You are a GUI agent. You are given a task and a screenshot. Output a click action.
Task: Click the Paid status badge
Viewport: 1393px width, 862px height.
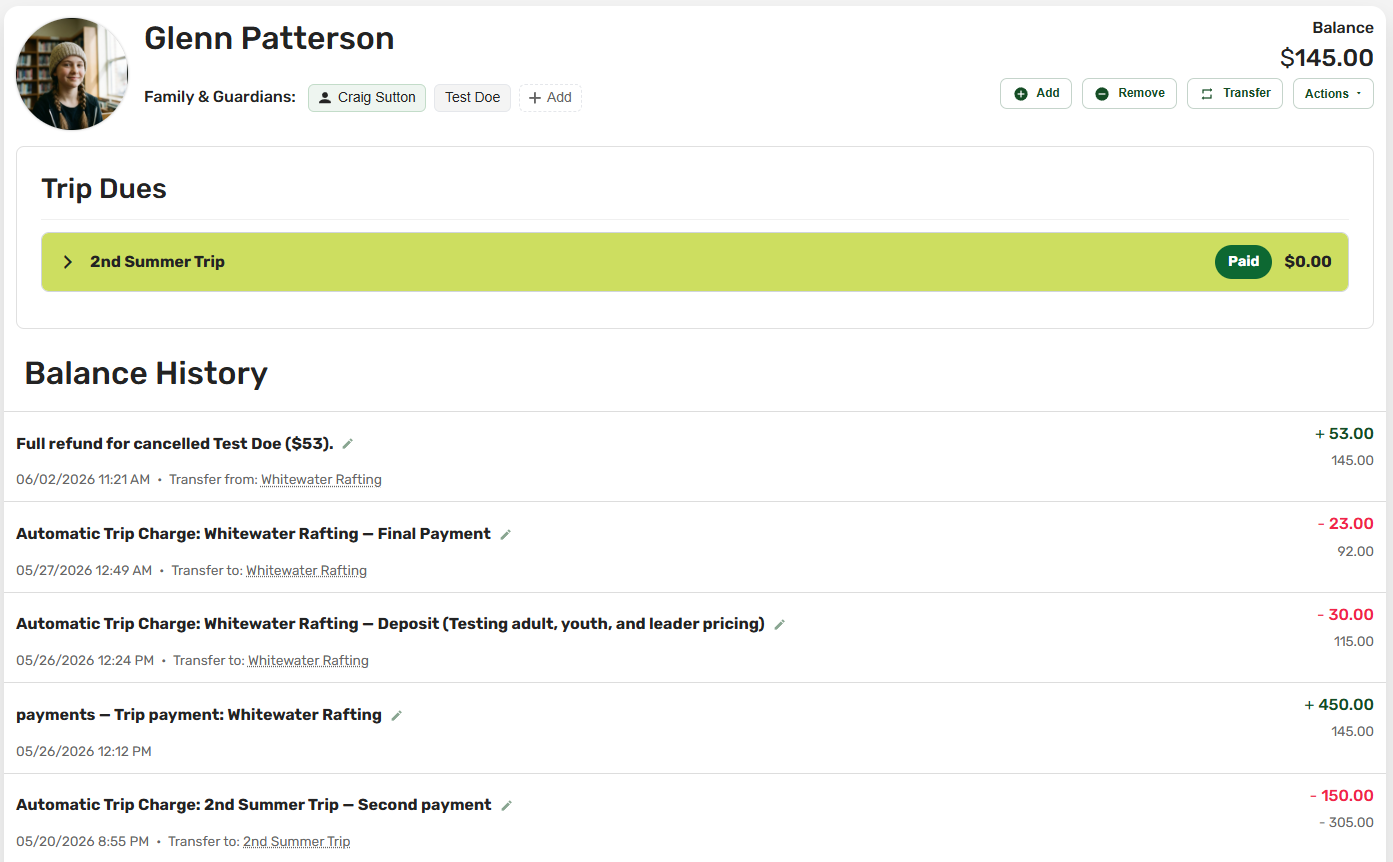[x=1243, y=262]
